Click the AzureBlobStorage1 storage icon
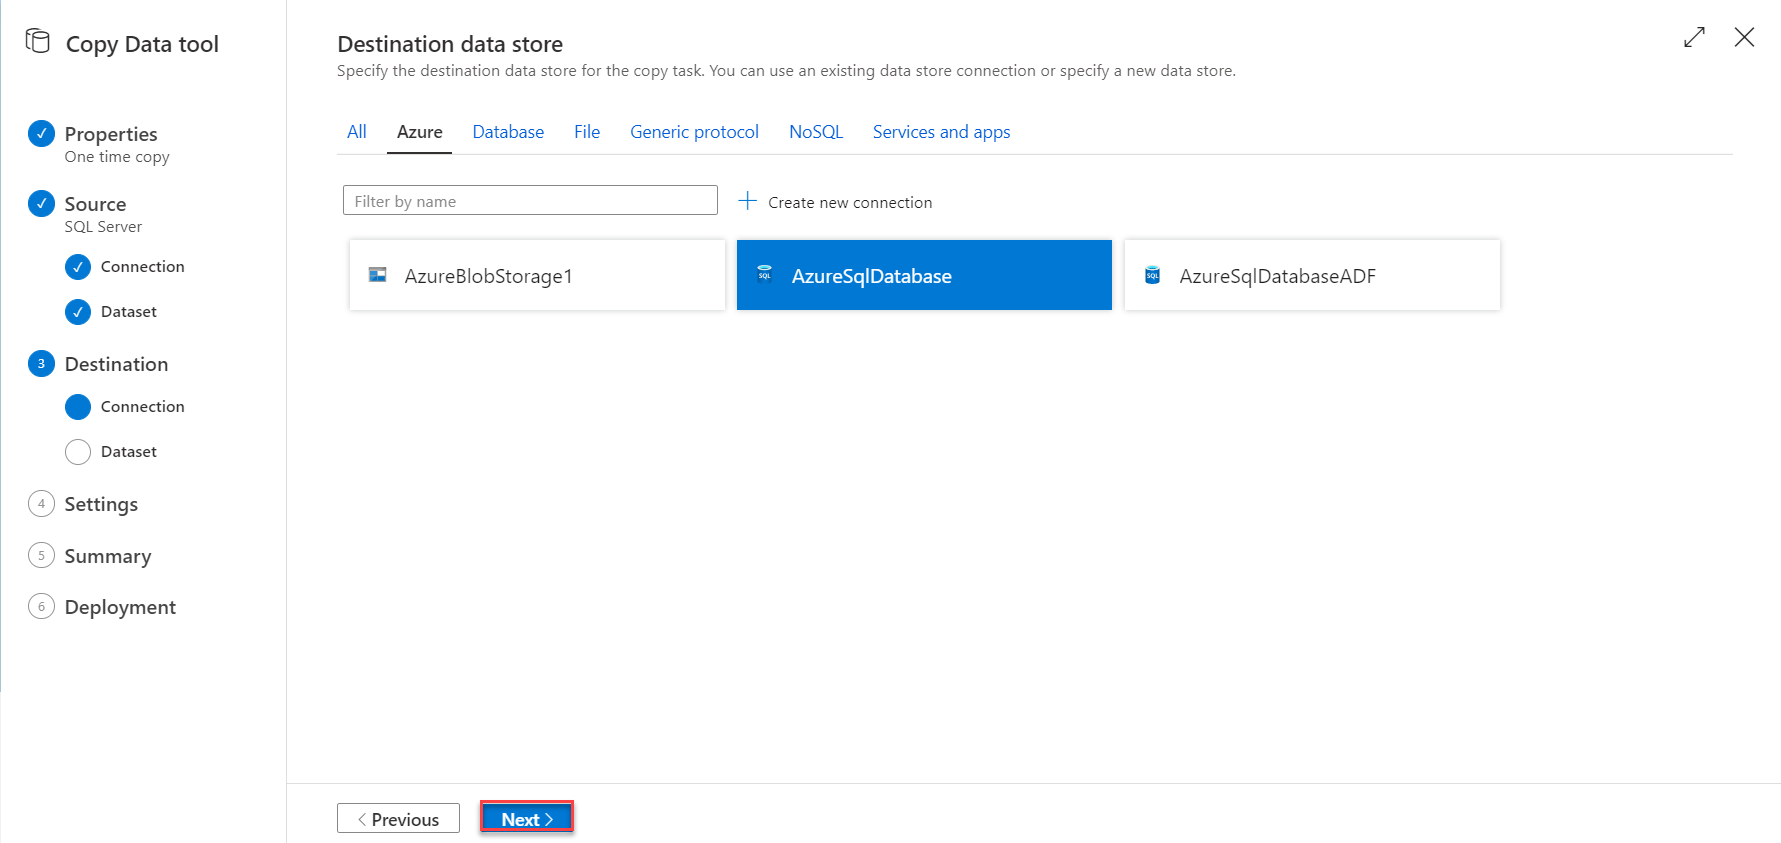 point(378,275)
